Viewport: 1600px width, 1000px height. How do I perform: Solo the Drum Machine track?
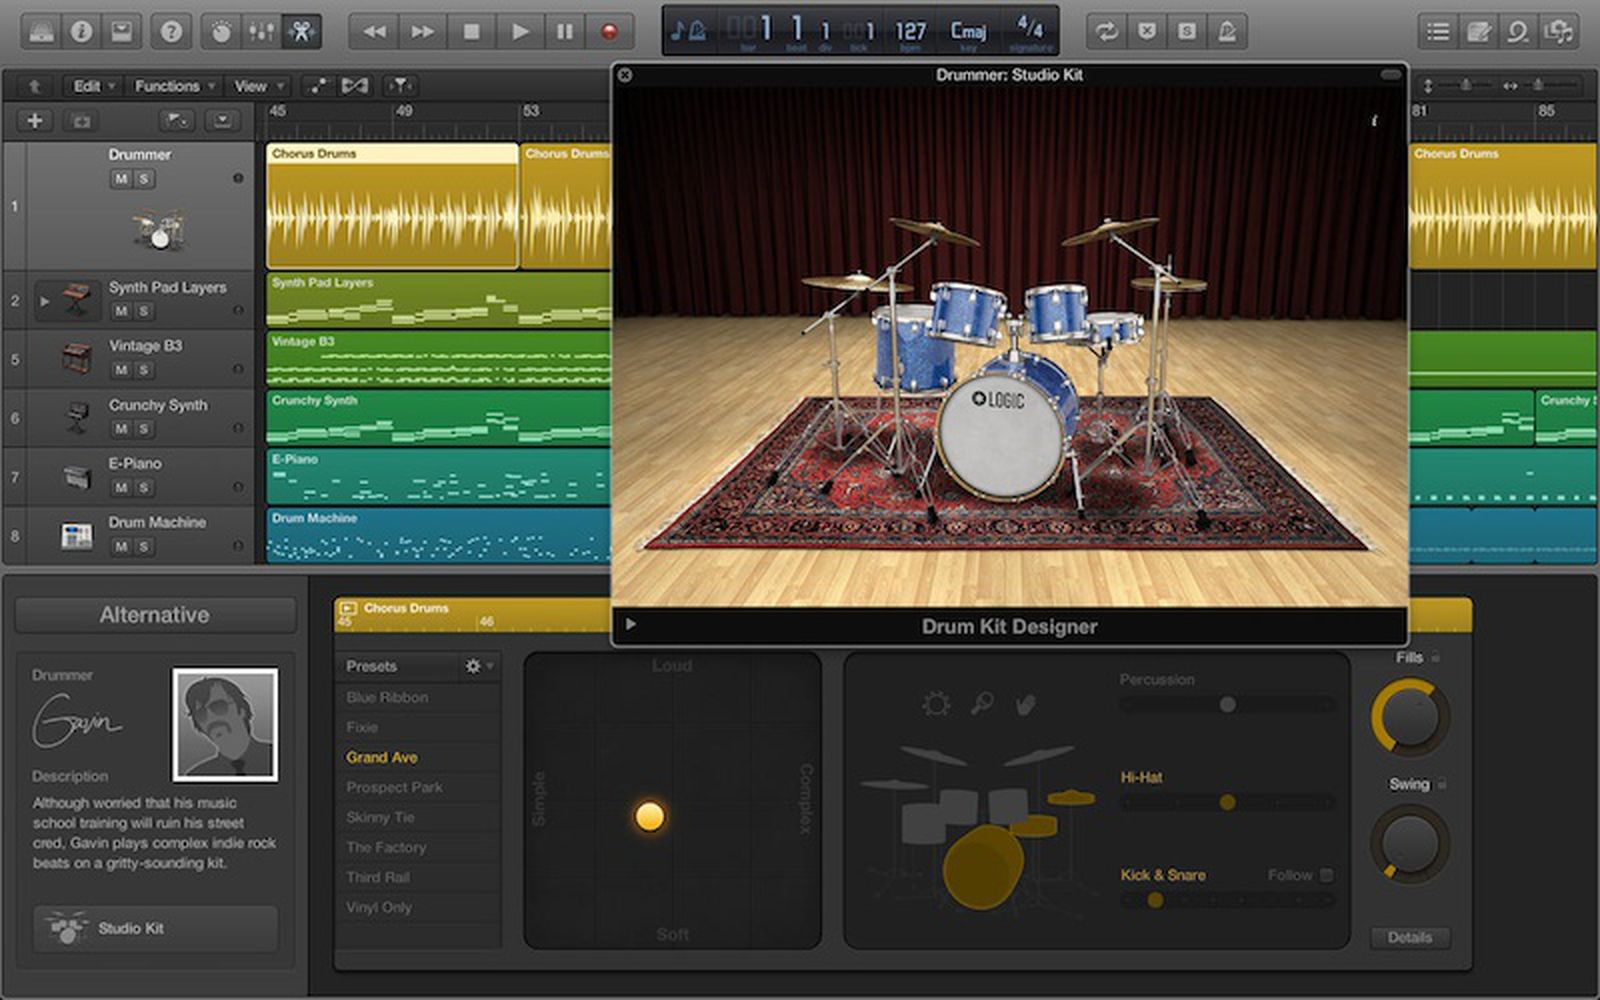point(145,546)
